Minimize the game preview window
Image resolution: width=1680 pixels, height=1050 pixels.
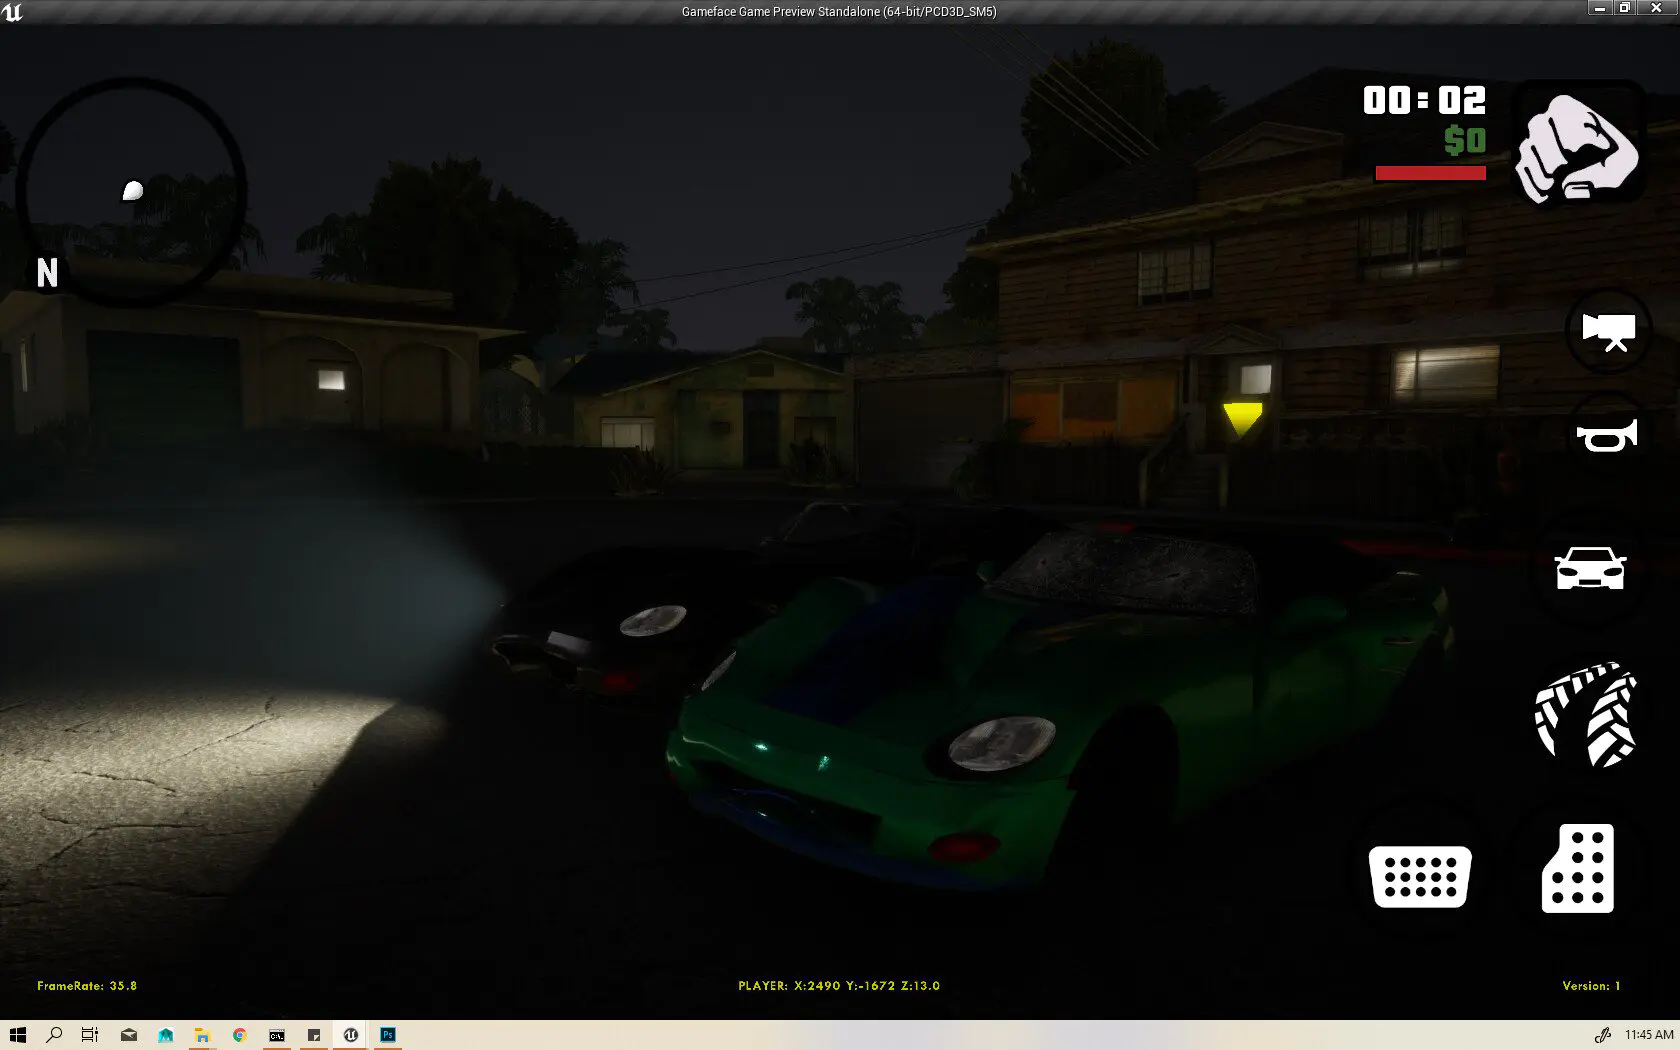tap(1599, 8)
